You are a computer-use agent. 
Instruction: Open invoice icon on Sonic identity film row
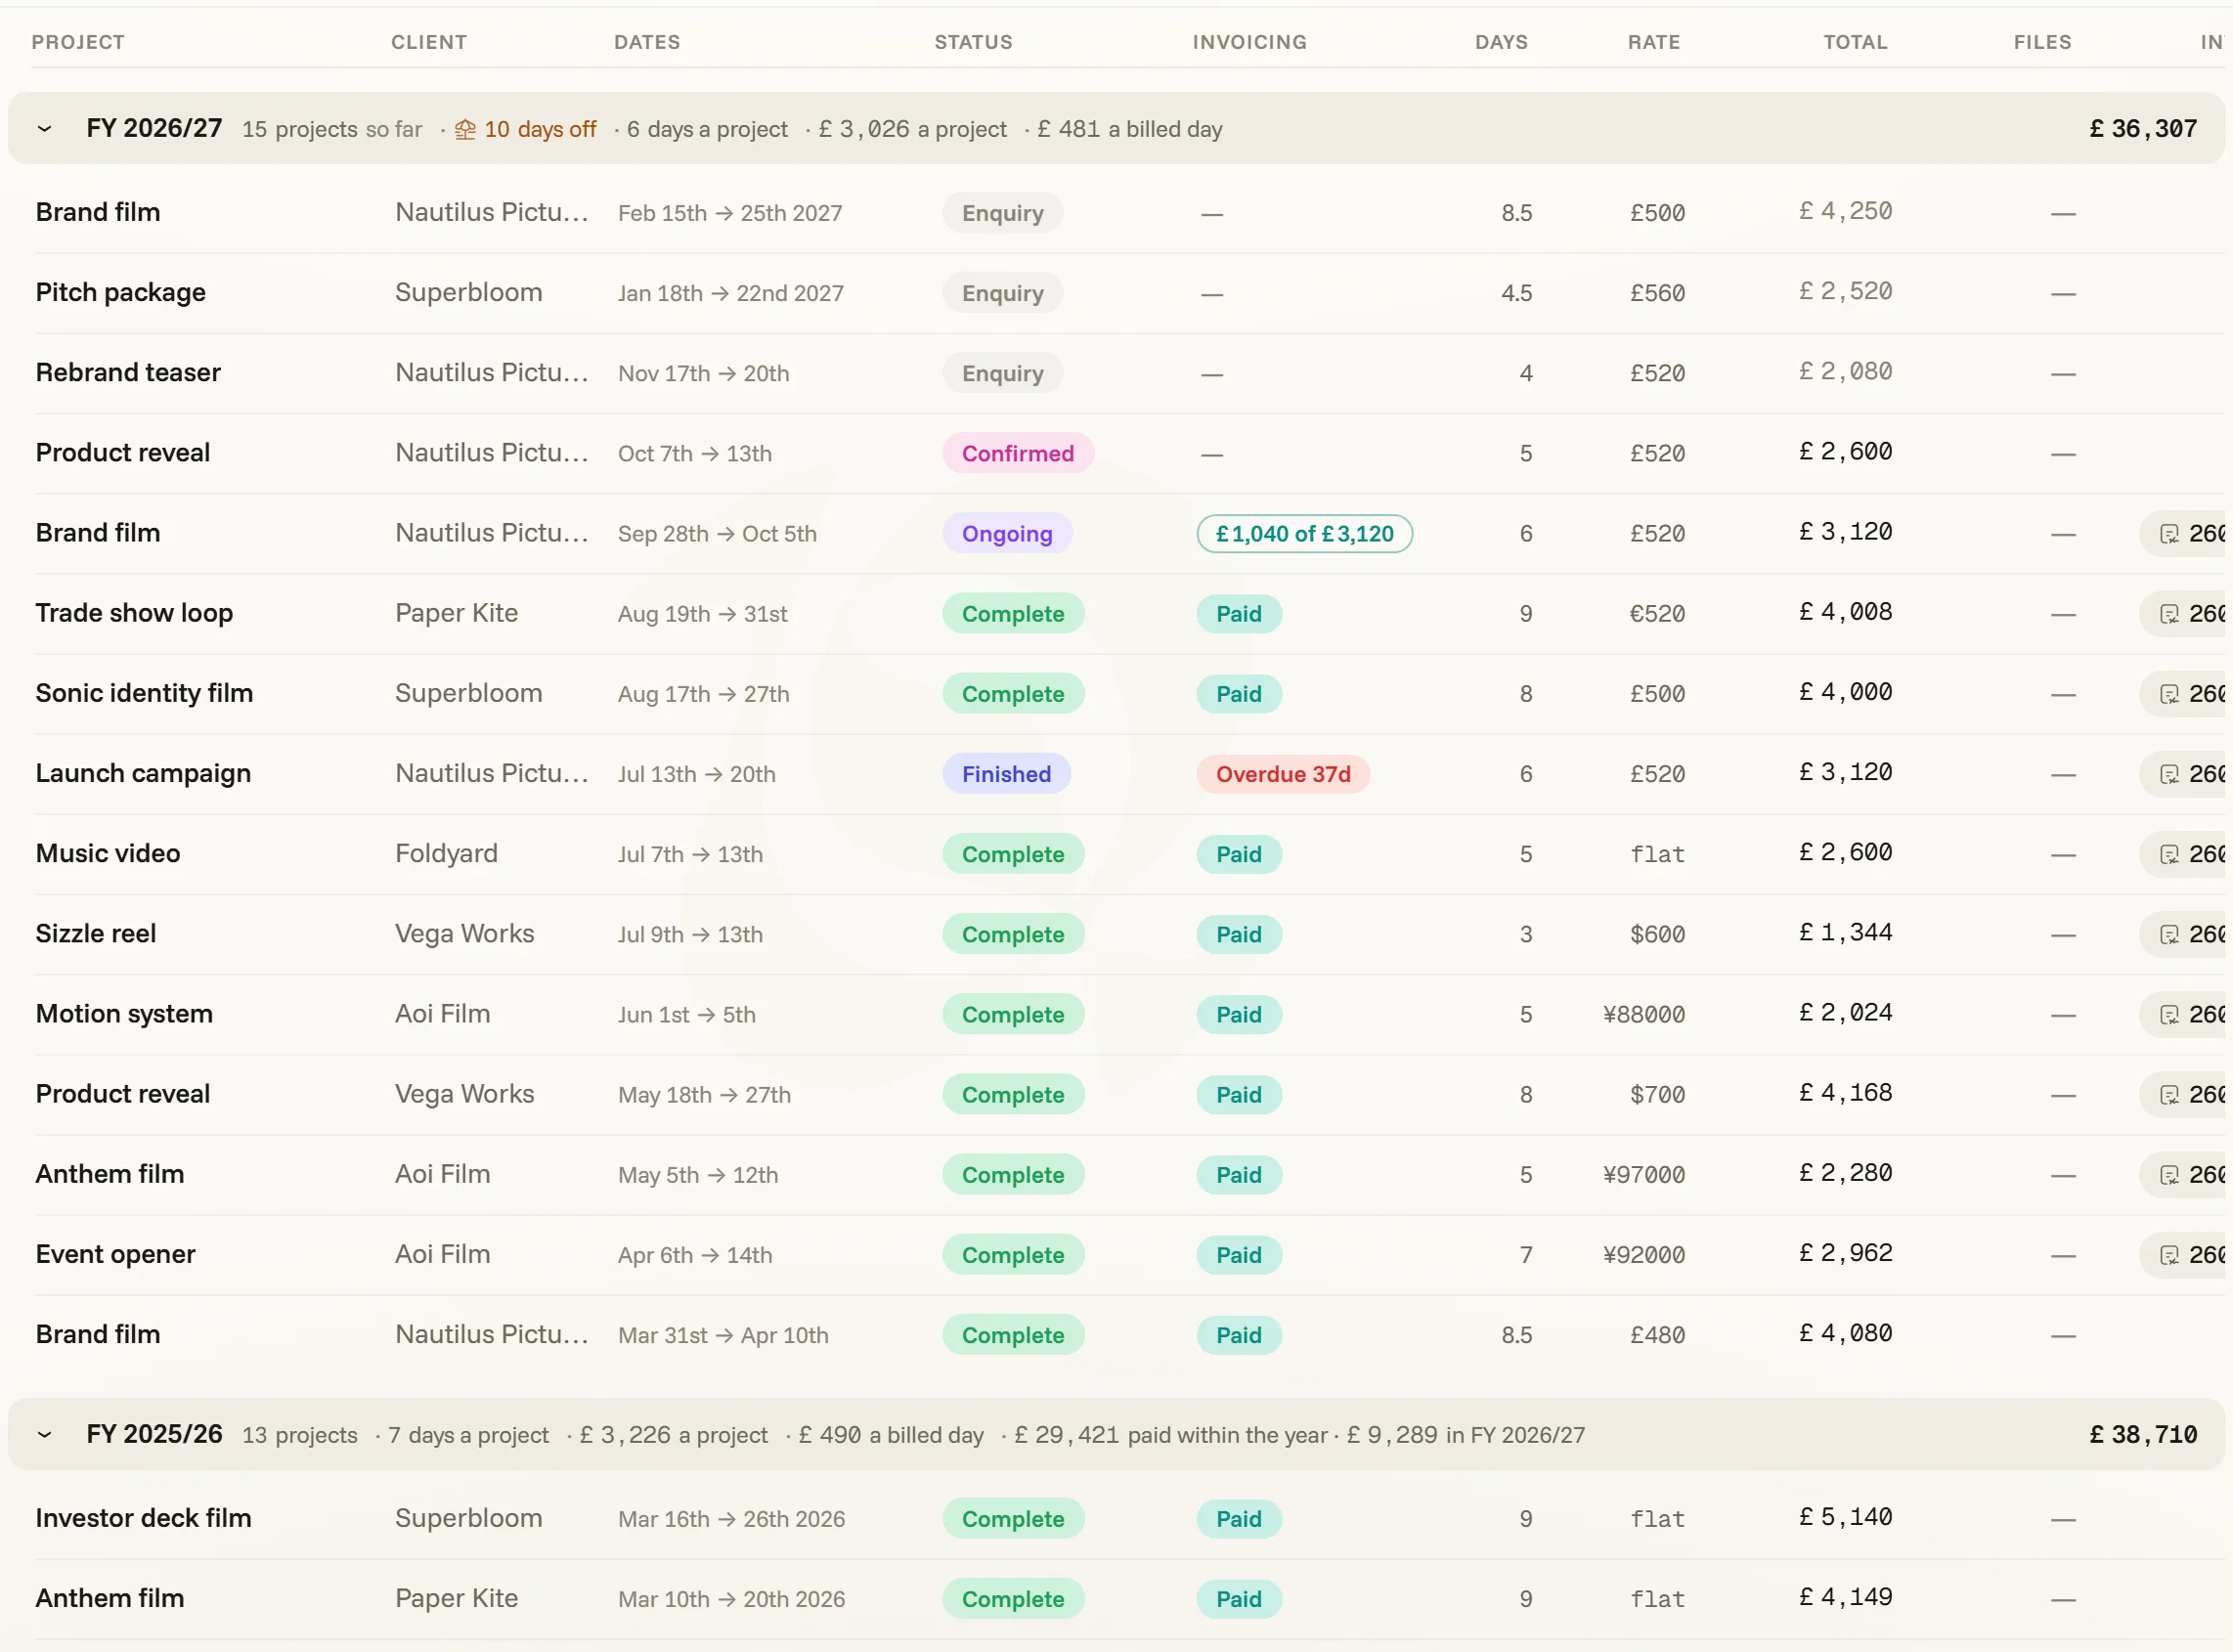2169,694
